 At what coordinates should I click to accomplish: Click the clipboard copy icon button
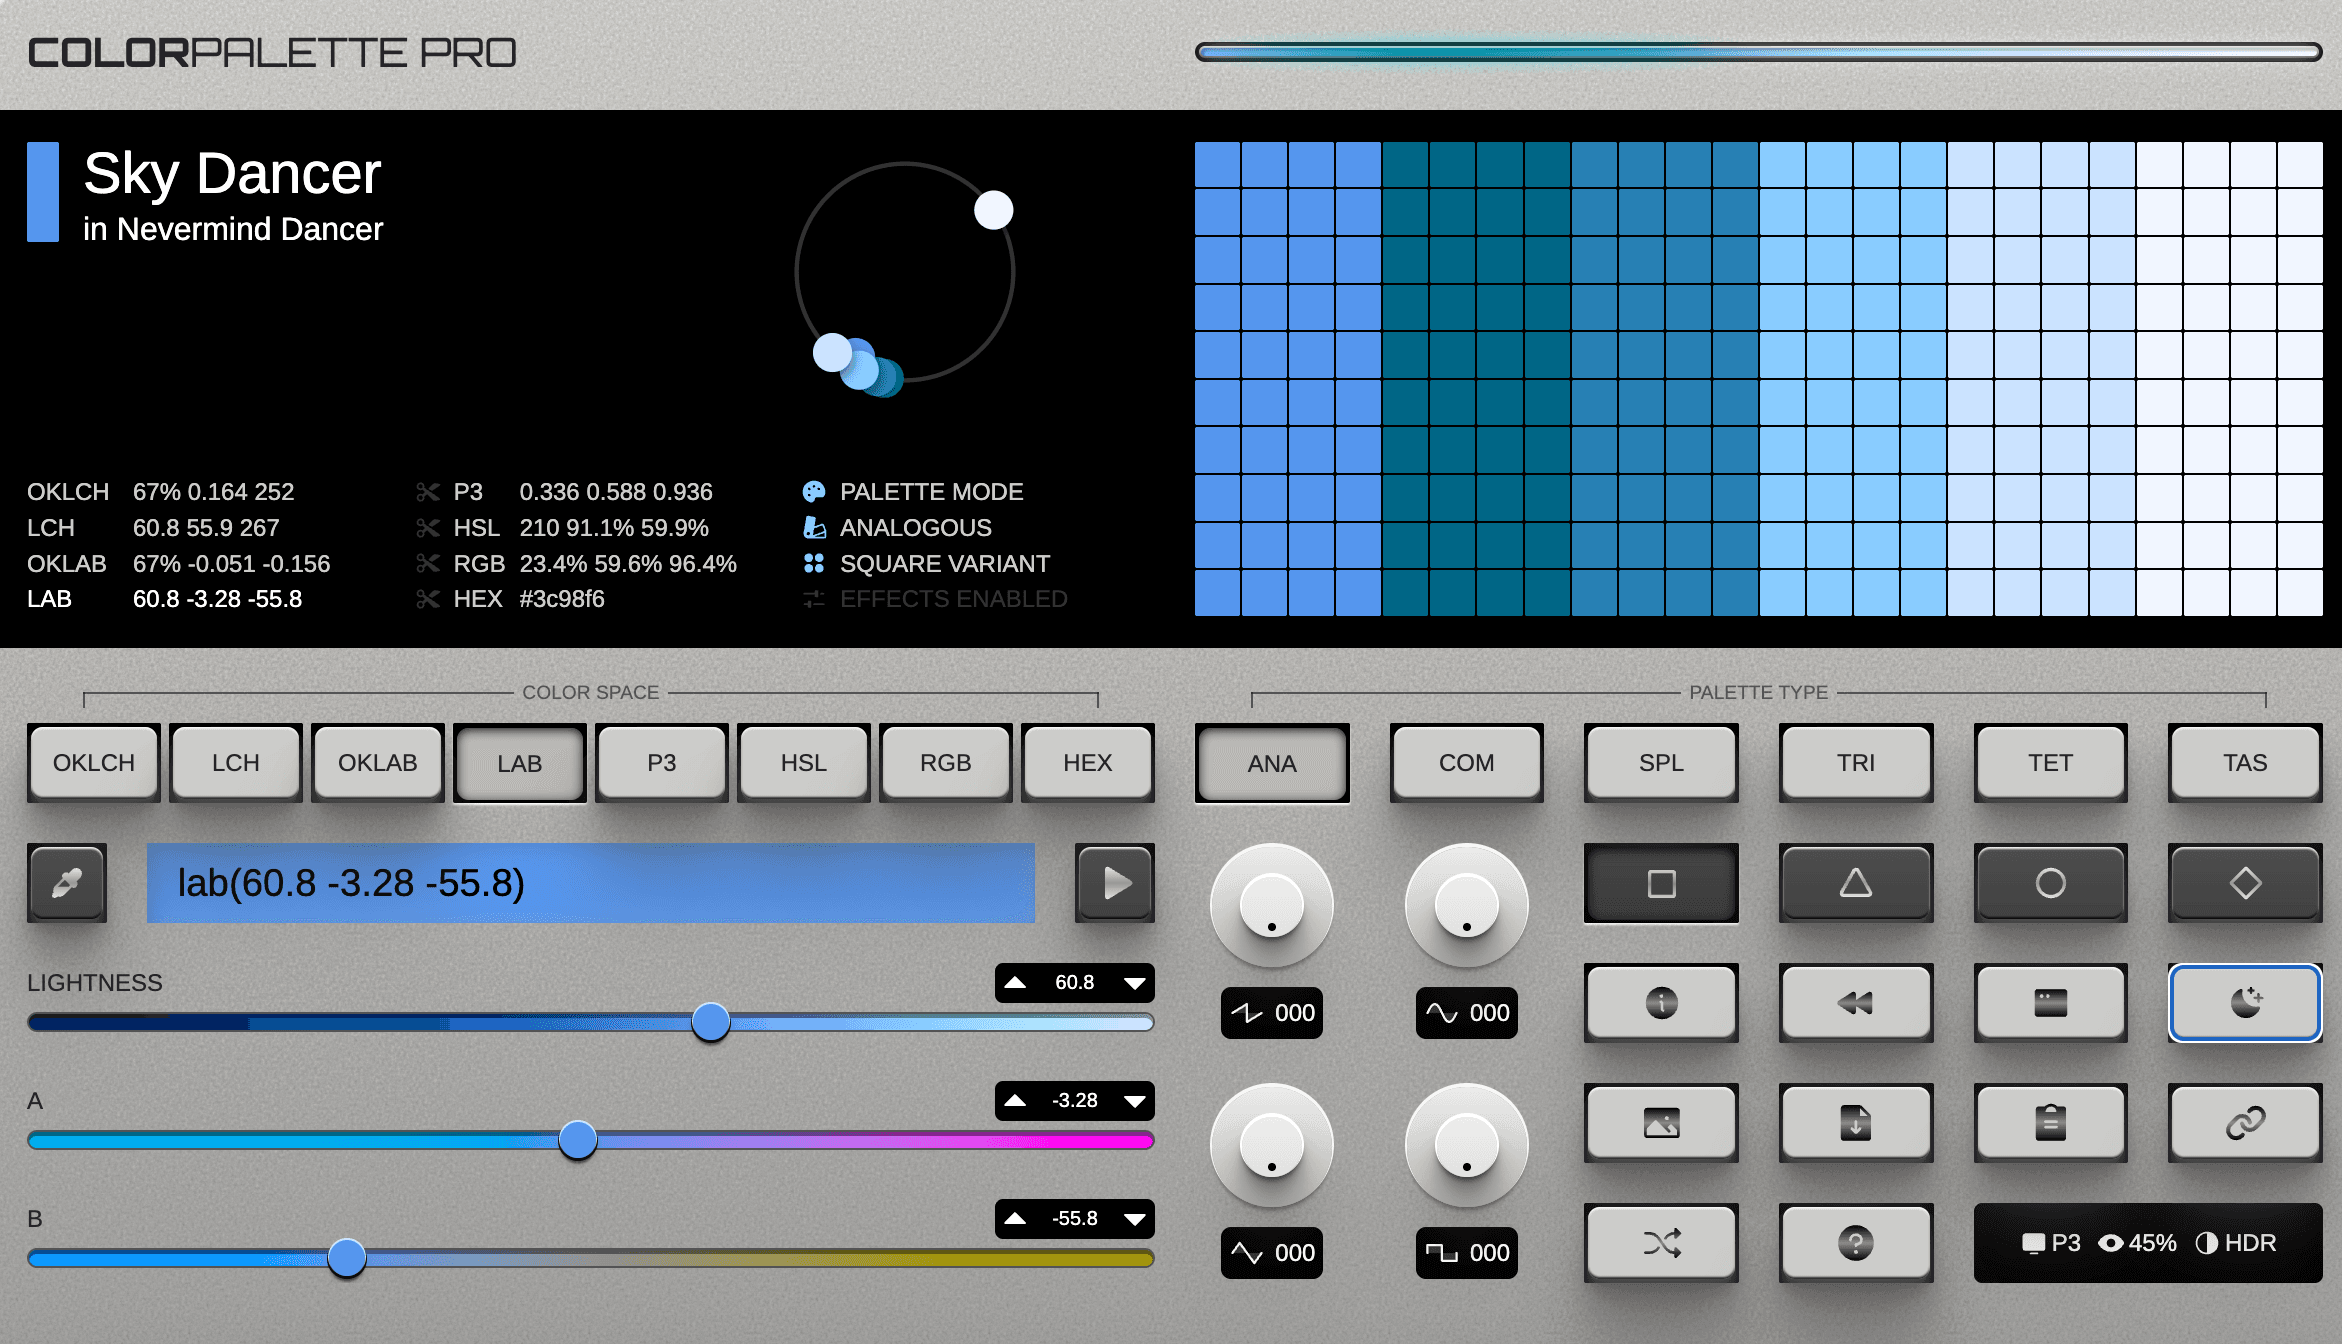pyautogui.click(x=2050, y=1123)
